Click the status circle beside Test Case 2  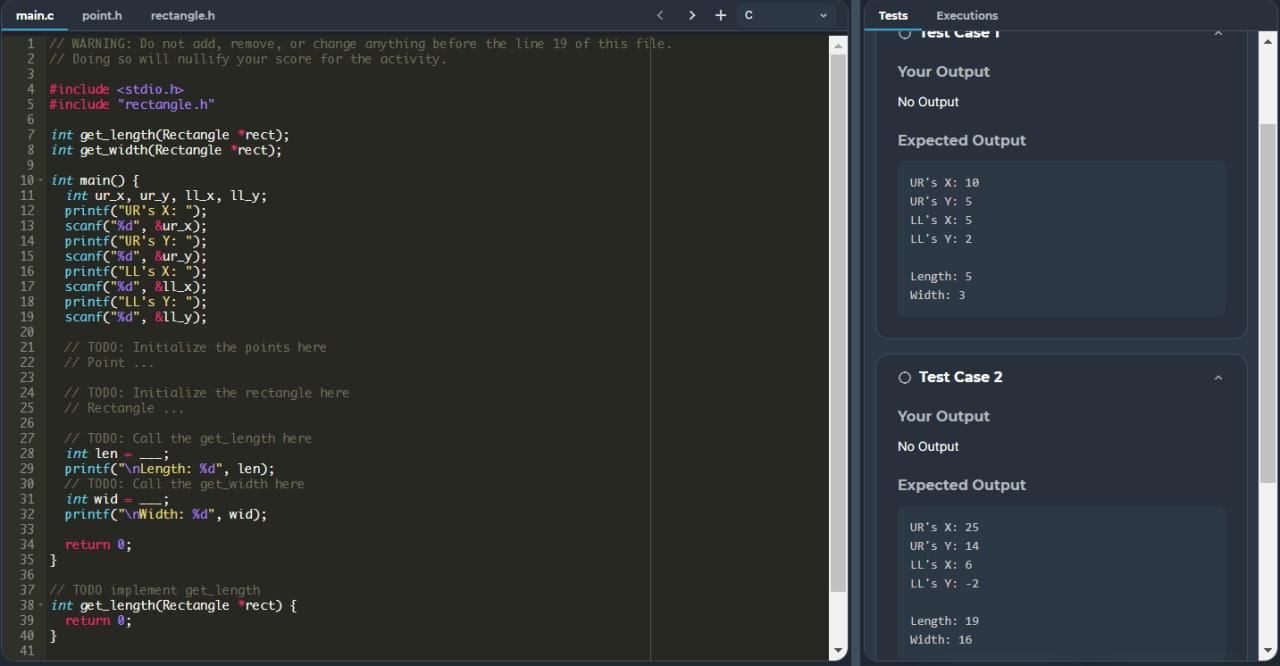pos(904,377)
